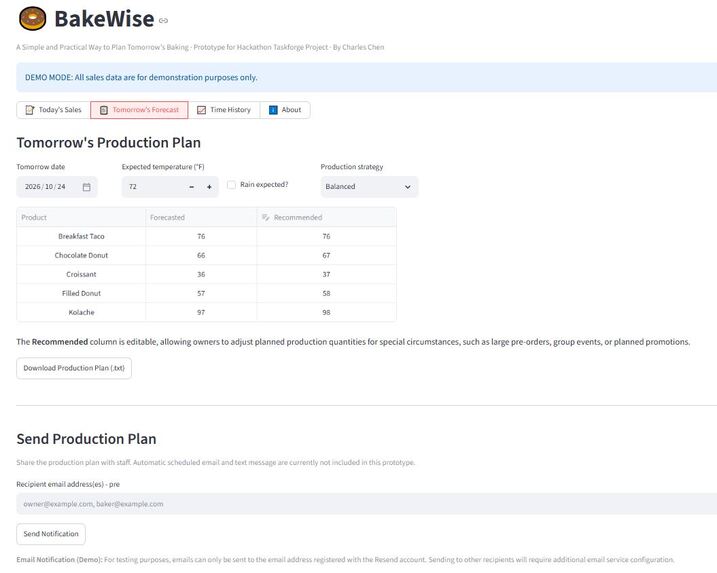
Task: Edit Filled Donut recommended value 58
Action: (326, 293)
